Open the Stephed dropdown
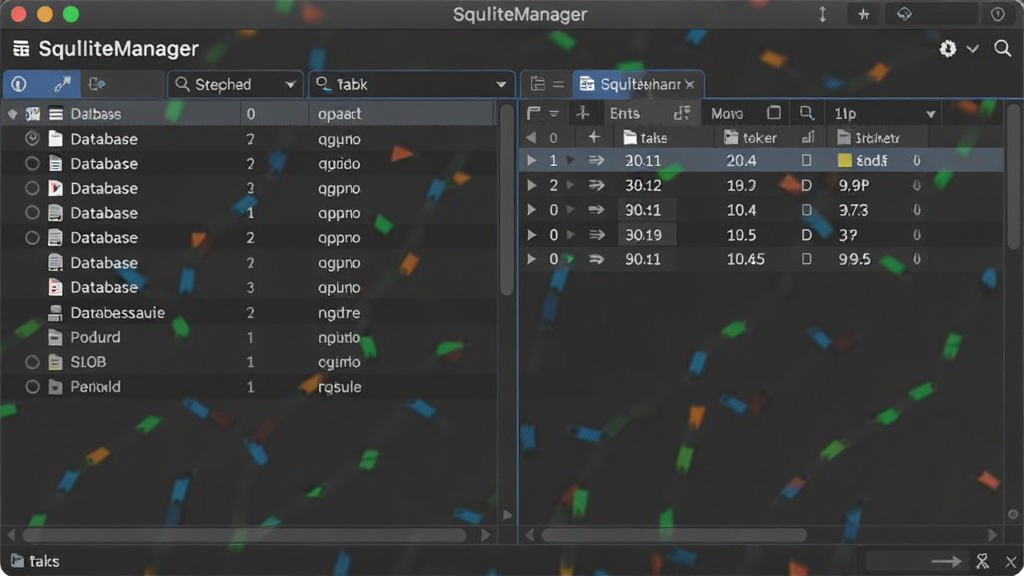1024x576 pixels. coord(235,84)
